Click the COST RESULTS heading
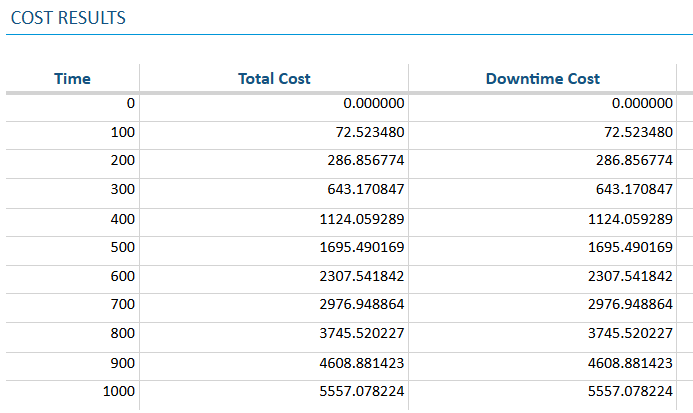 68,18
